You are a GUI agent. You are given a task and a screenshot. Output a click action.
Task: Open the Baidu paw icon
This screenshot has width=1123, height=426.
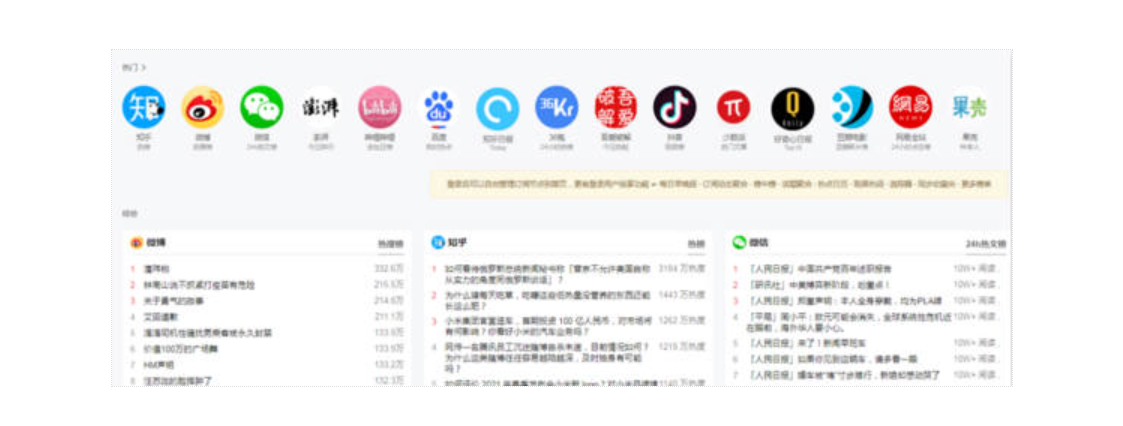pyautogui.click(x=438, y=107)
